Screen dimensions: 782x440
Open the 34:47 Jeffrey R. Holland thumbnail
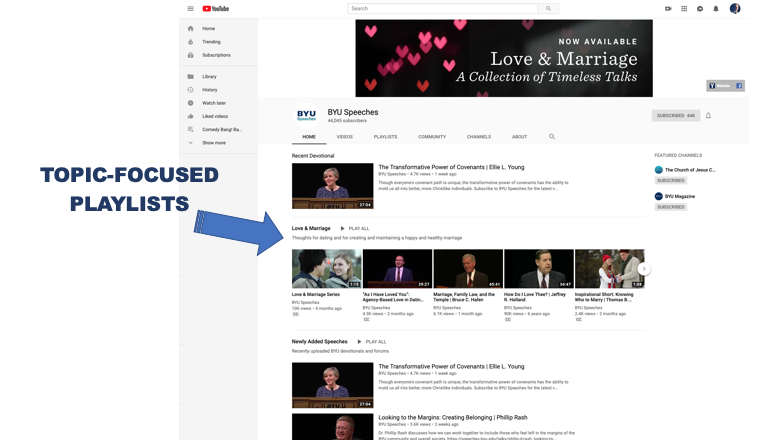coord(539,269)
